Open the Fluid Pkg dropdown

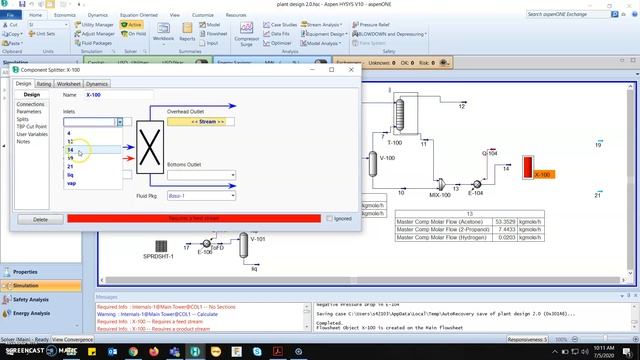232,196
